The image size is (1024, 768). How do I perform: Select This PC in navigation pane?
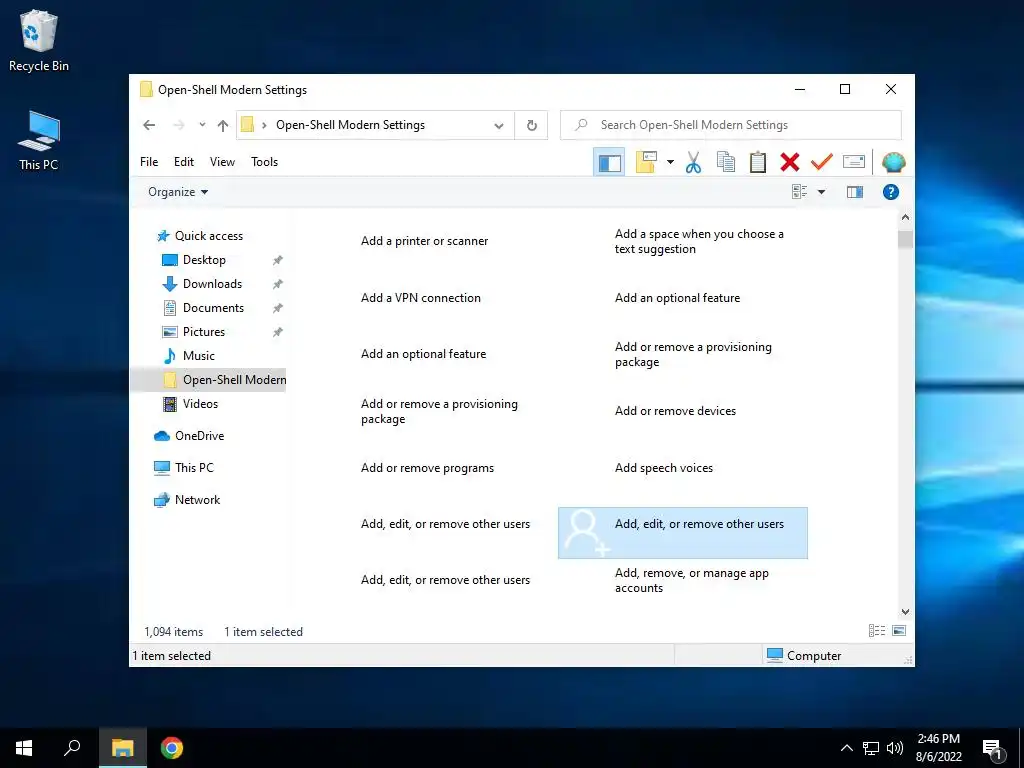pos(194,468)
